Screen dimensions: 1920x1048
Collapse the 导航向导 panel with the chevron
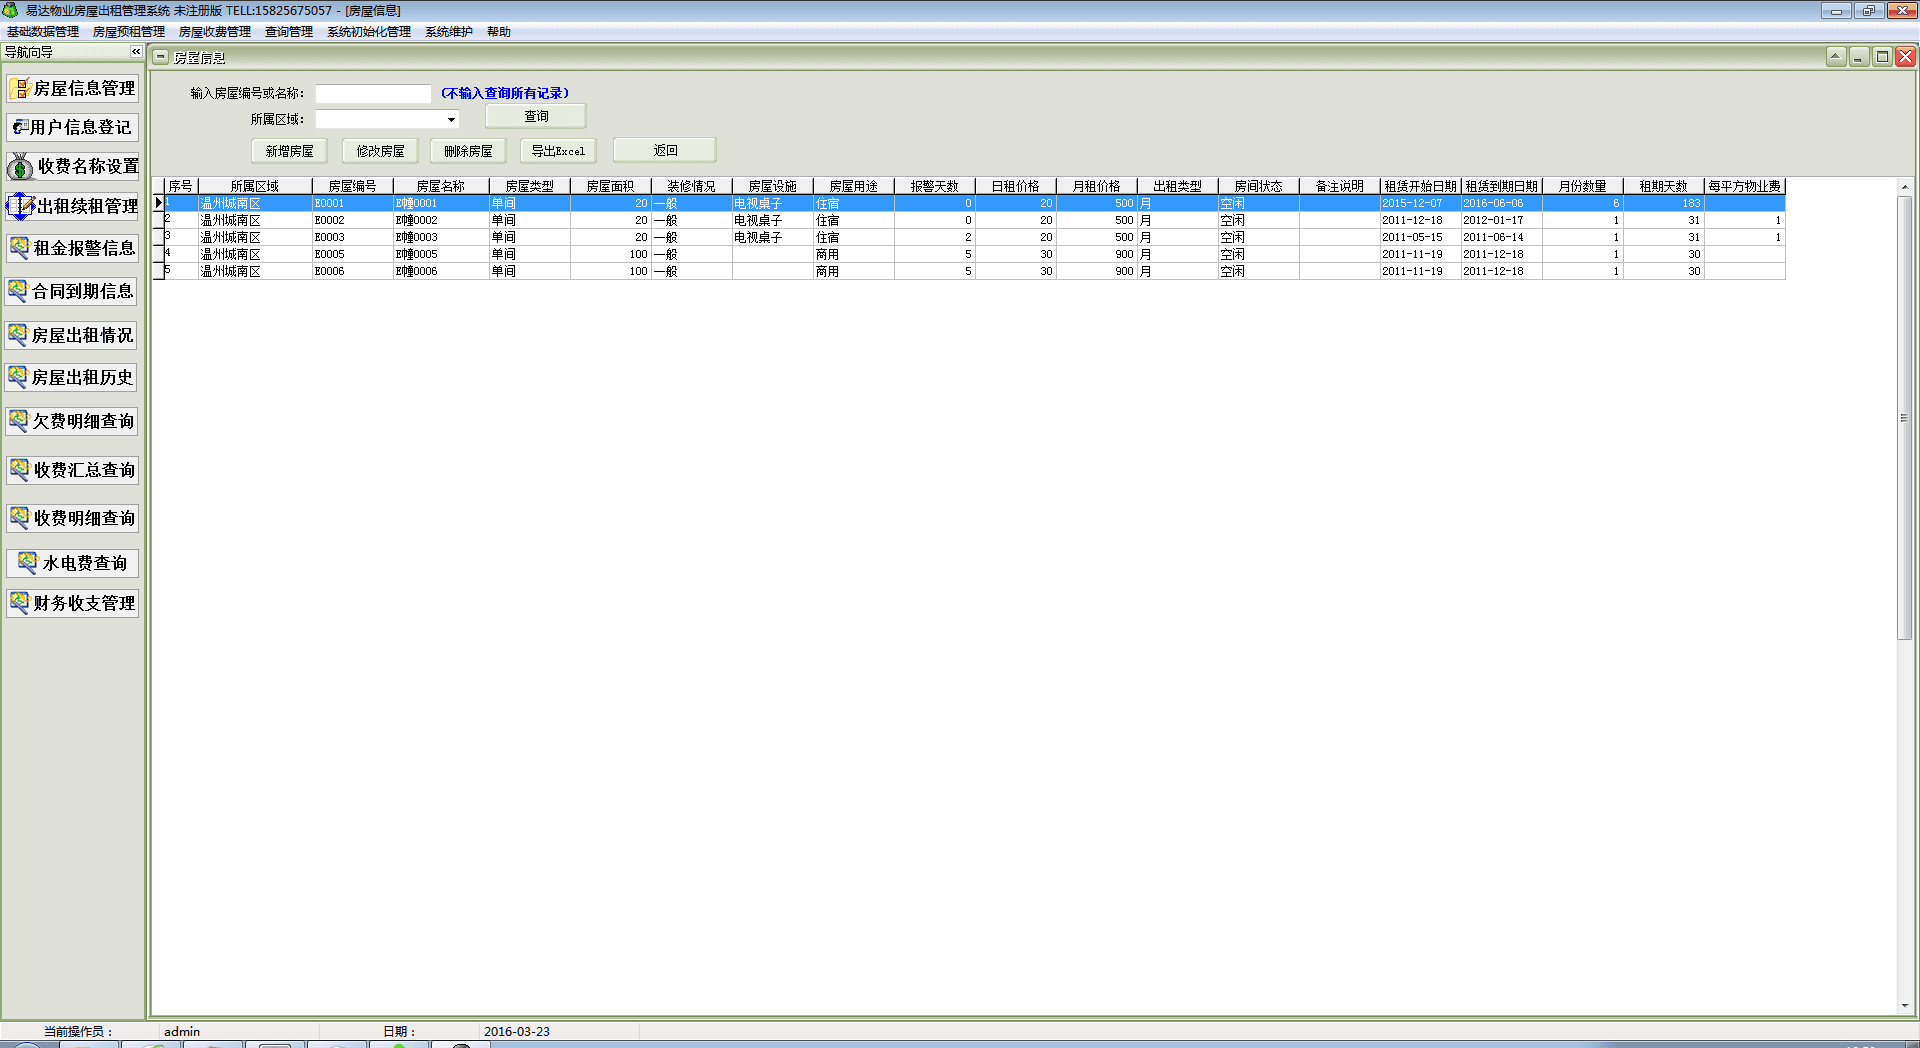136,52
